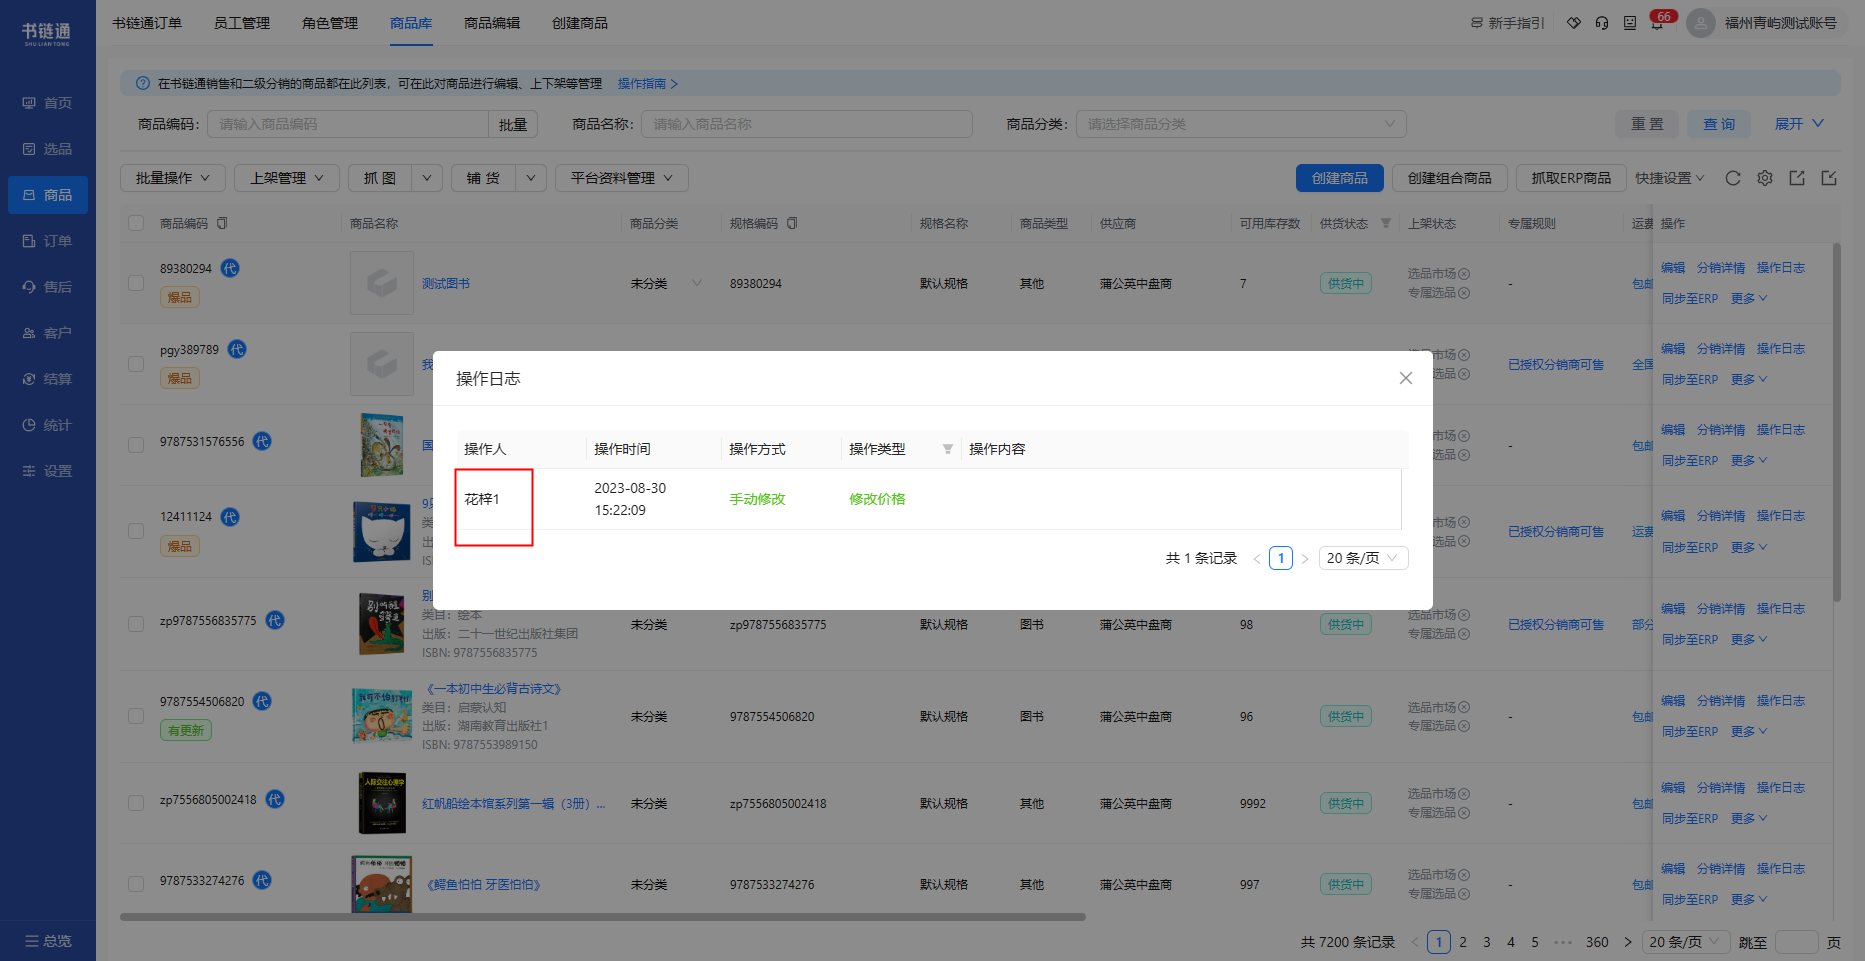Switch to the 员工管理 tab
The image size is (1865, 961).
point(242,23)
